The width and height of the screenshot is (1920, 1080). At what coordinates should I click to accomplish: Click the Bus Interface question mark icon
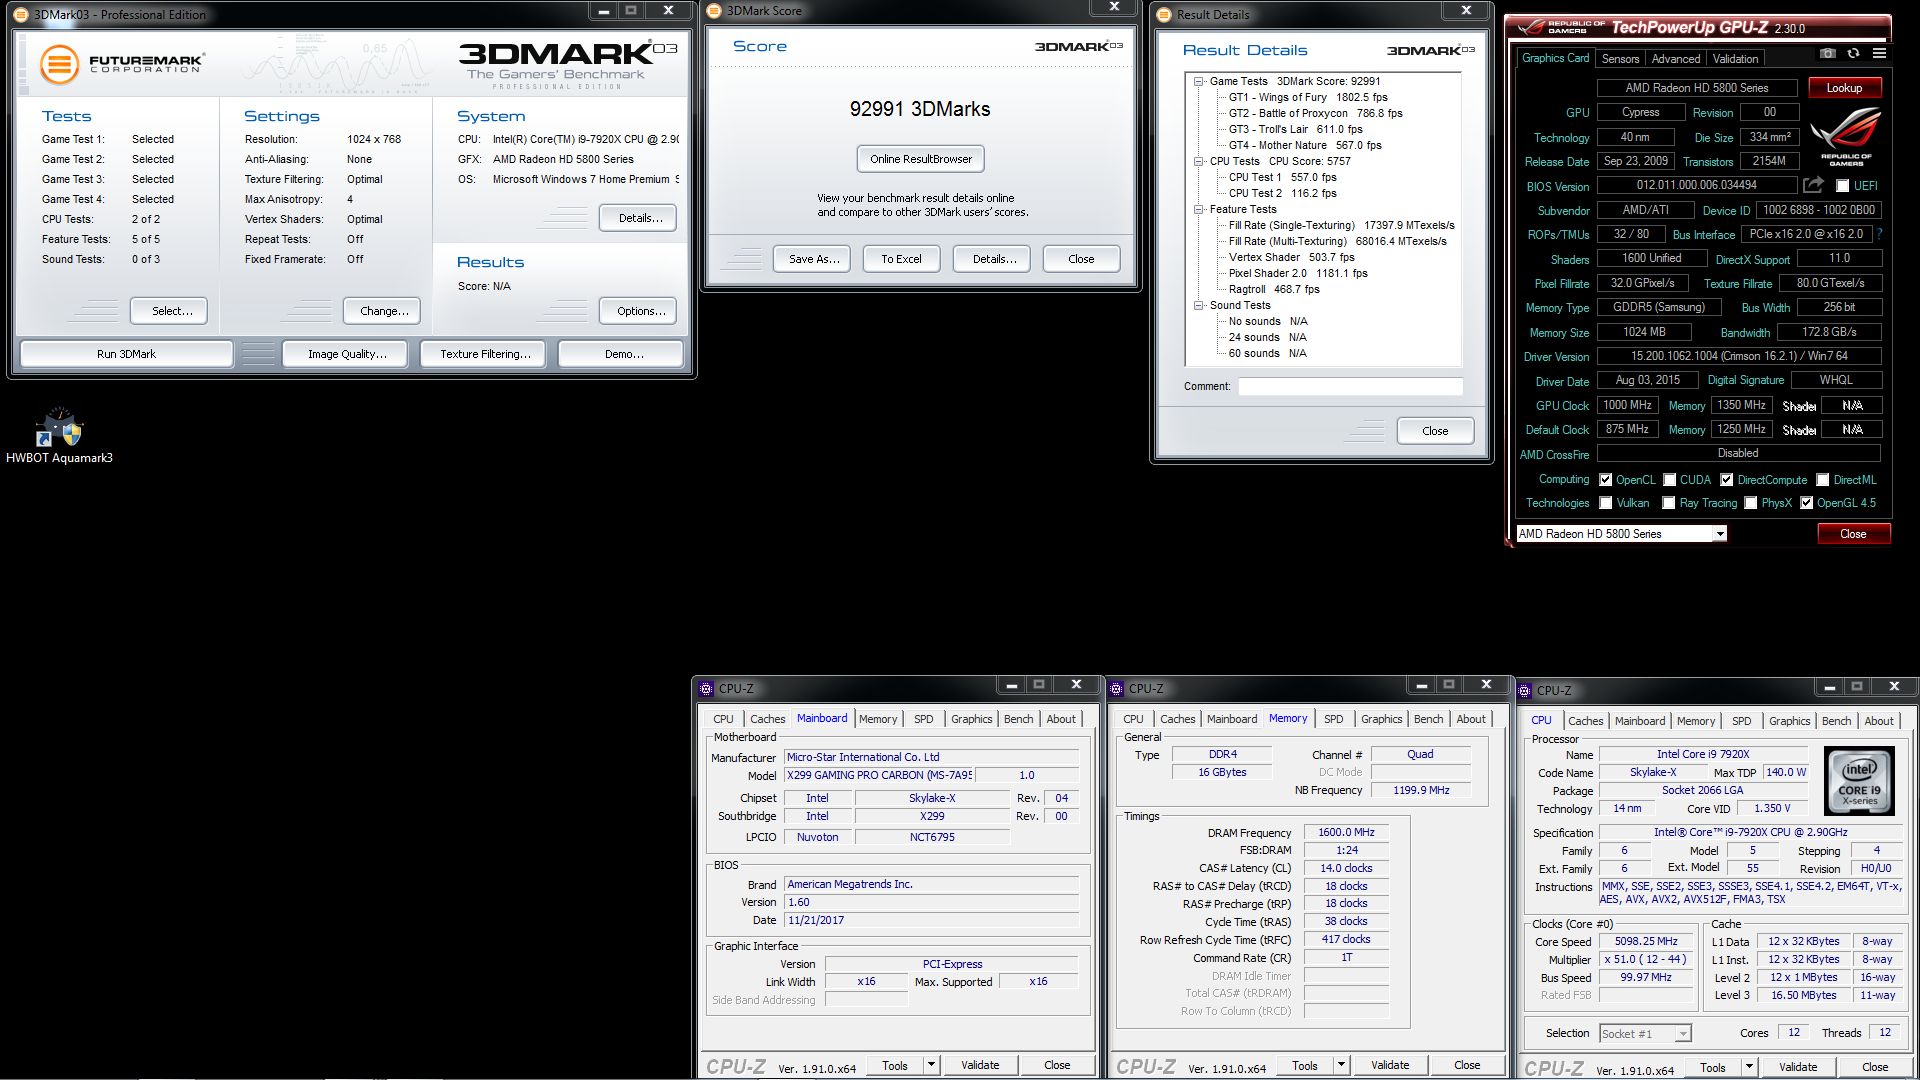tap(1879, 234)
